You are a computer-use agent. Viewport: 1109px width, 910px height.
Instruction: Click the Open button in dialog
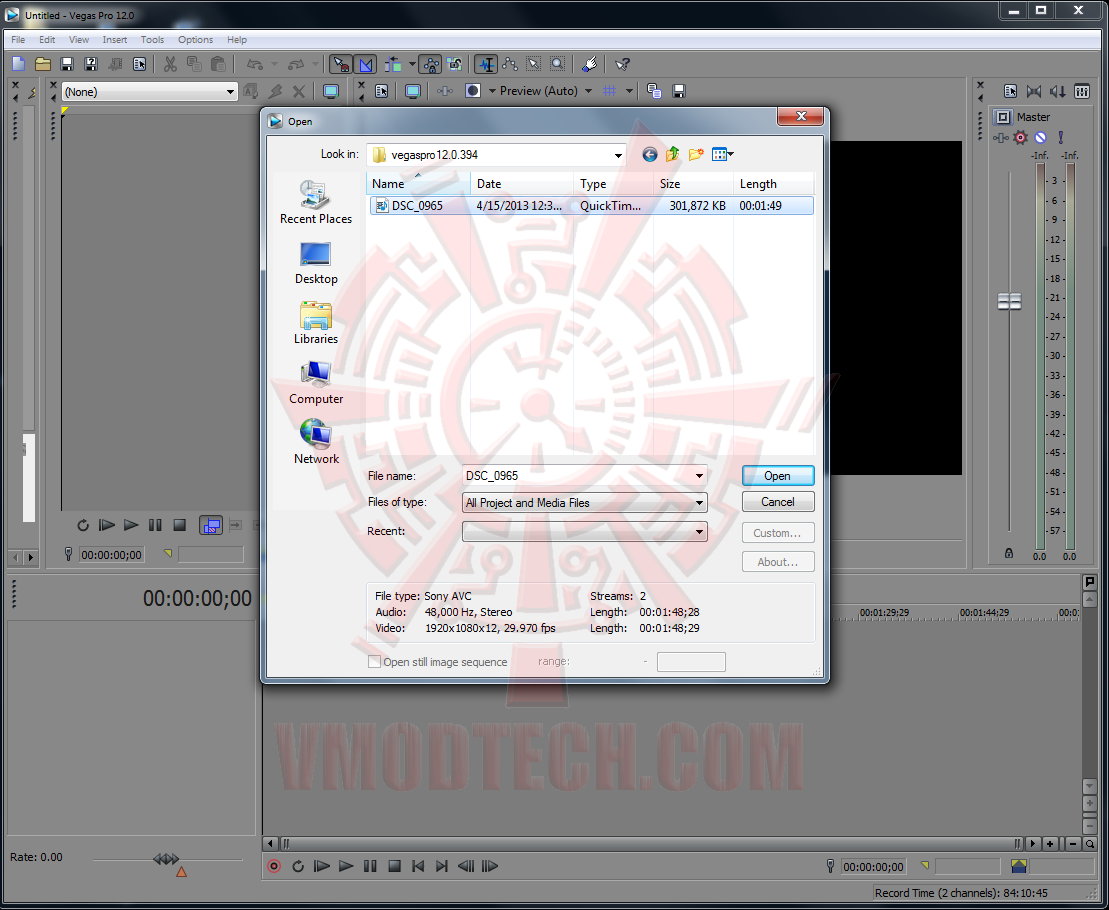778,476
